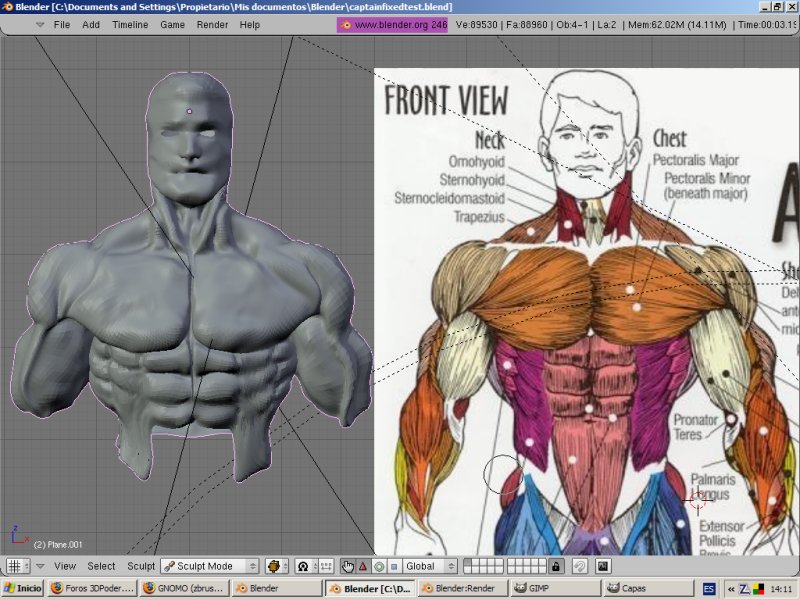Expand hidden system tray icons arrow
This screenshot has height=600, width=800.
tap(731, 589)
